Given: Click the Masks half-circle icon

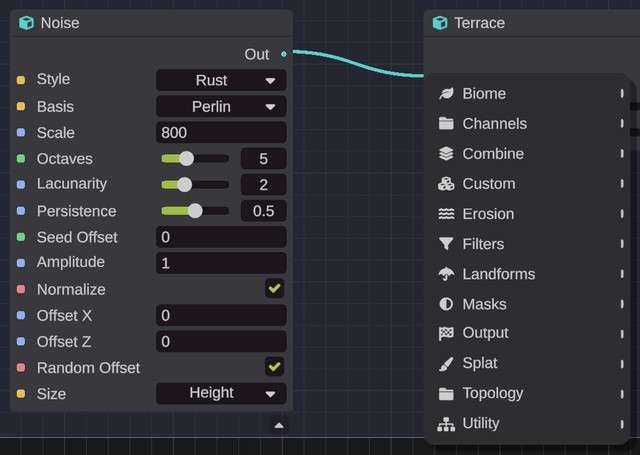Looking at the screenshot, I should (x=446, y=304).
